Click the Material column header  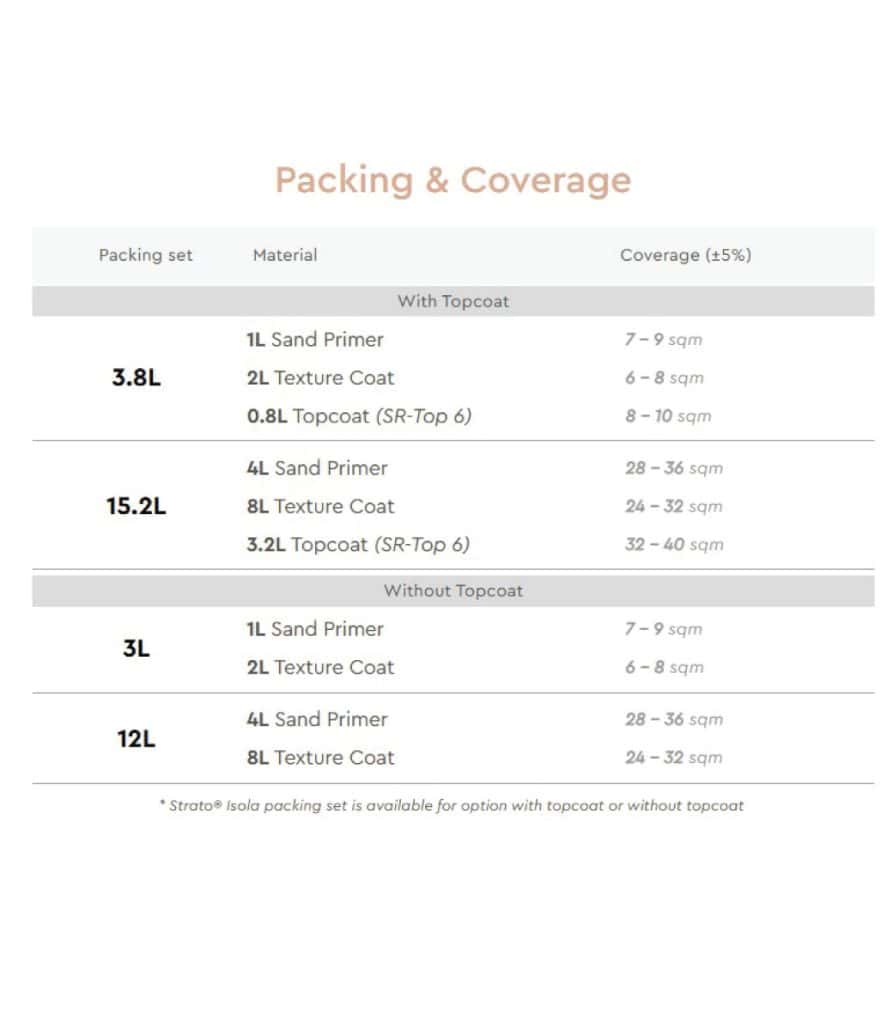point(285,255)
